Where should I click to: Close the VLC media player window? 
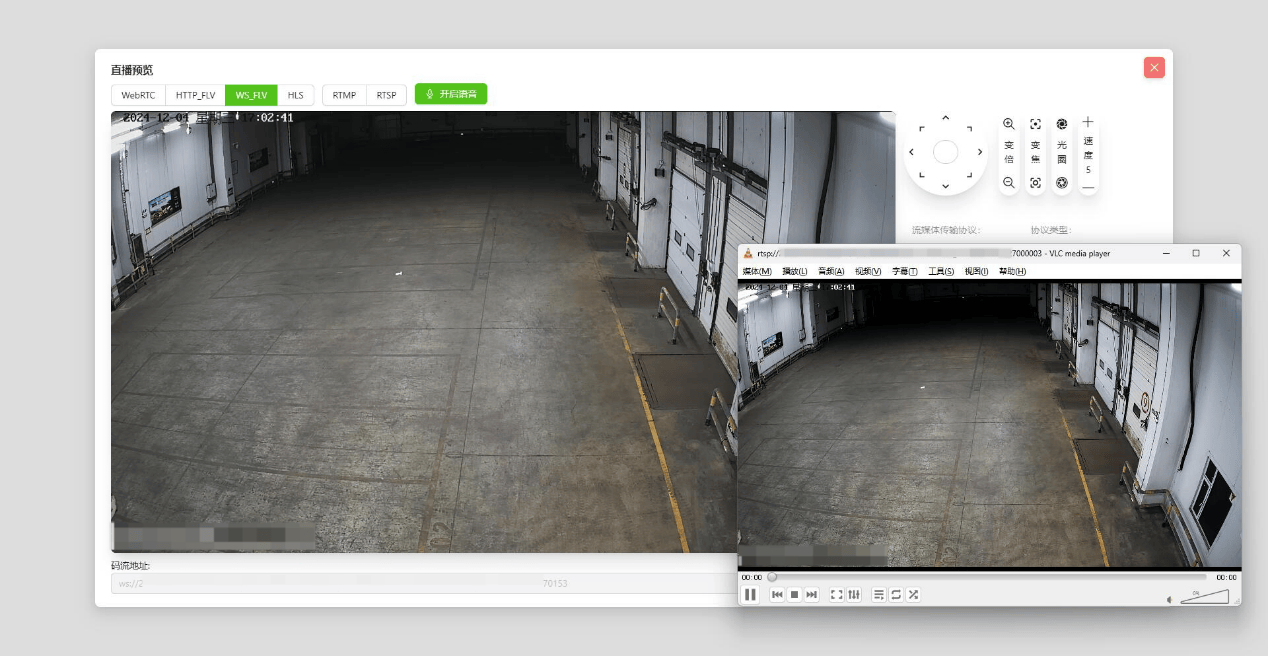(1226, 253)
